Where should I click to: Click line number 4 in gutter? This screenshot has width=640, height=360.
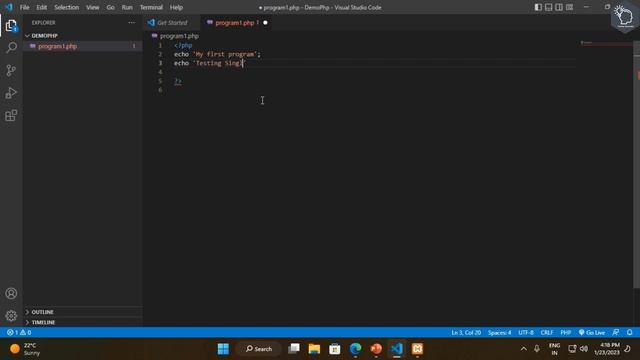pyautogui.click(x=160, y=72)
